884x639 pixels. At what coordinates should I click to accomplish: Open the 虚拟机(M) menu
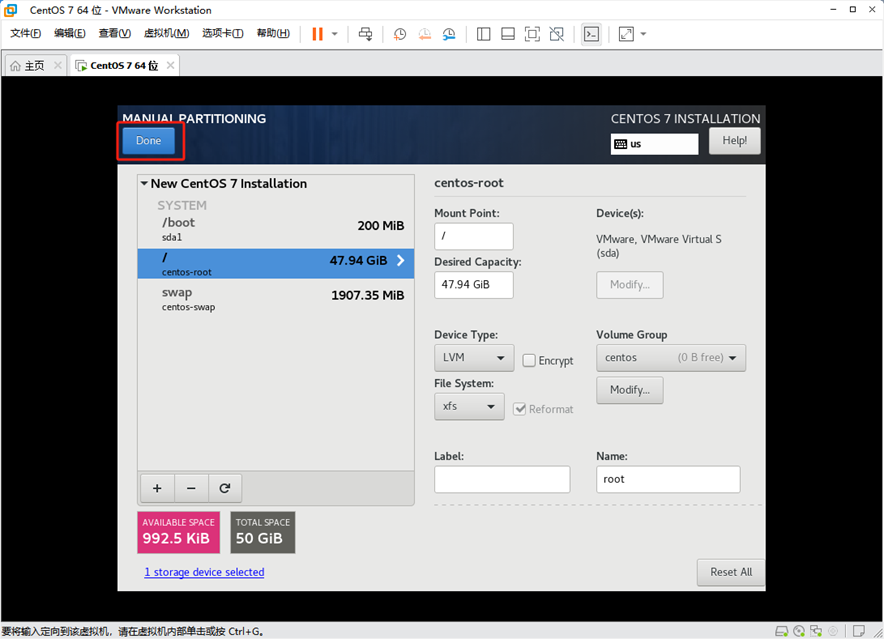(x=166, y=33)
